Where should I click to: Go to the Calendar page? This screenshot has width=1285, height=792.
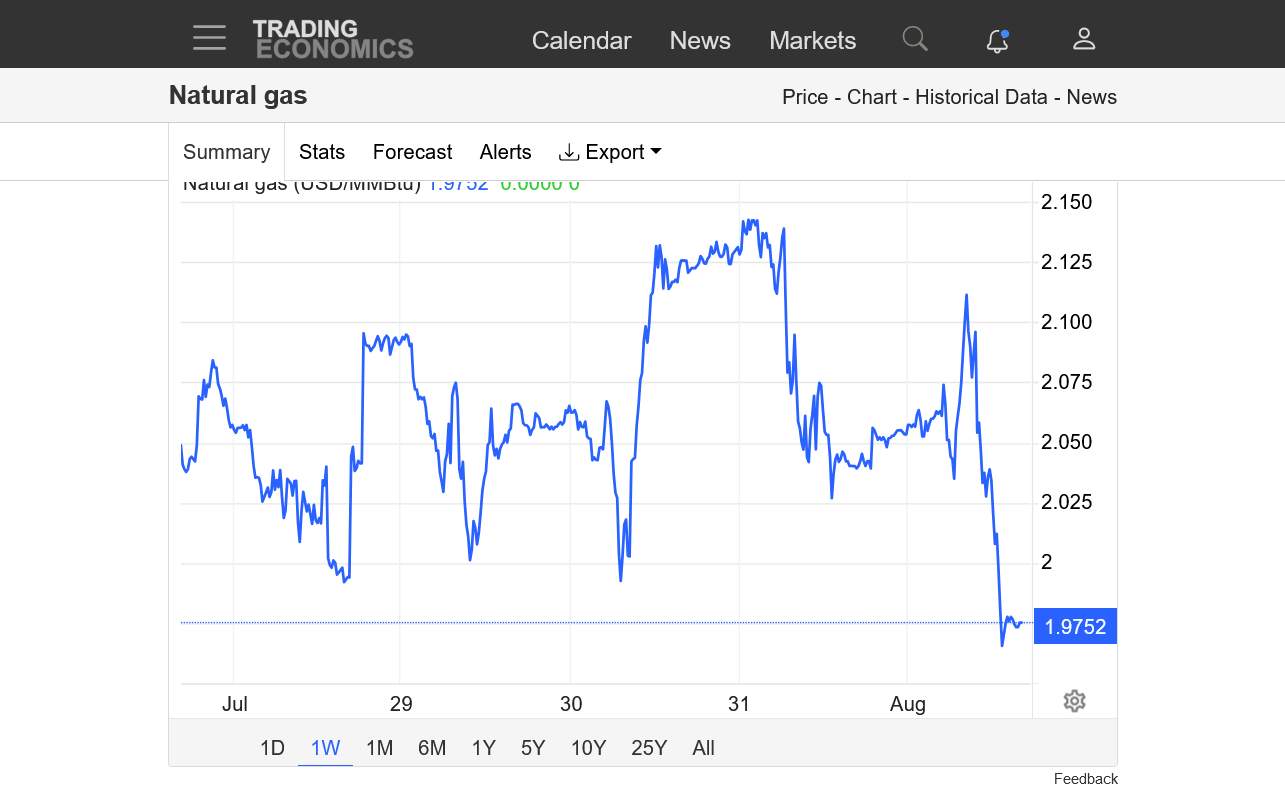(581, 40)
